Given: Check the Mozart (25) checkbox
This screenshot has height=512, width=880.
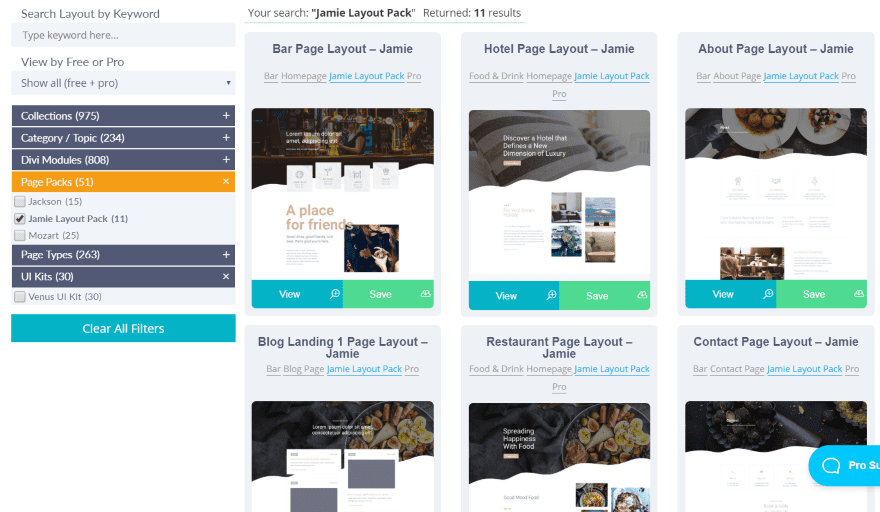Looking at the screenshot, I should pyautogui.click(x=20, y=235).
